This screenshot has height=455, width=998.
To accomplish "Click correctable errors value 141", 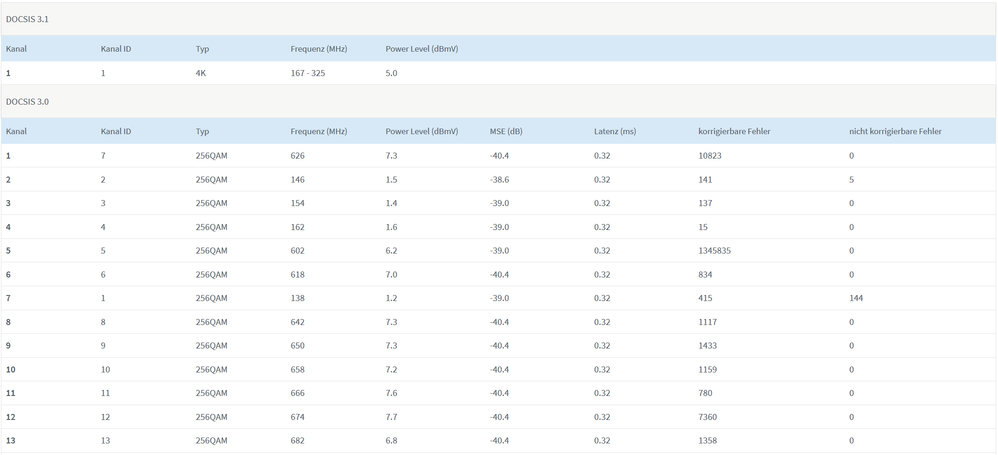I will (705, 180).
